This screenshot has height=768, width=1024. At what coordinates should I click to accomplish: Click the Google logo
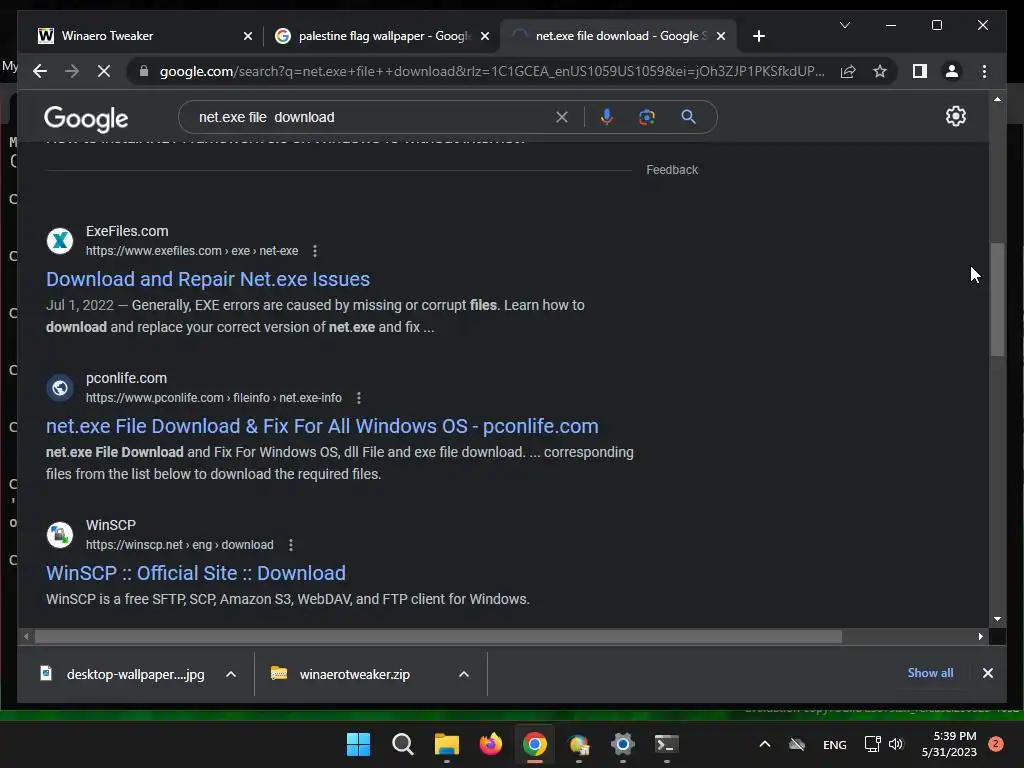[86, 118]
